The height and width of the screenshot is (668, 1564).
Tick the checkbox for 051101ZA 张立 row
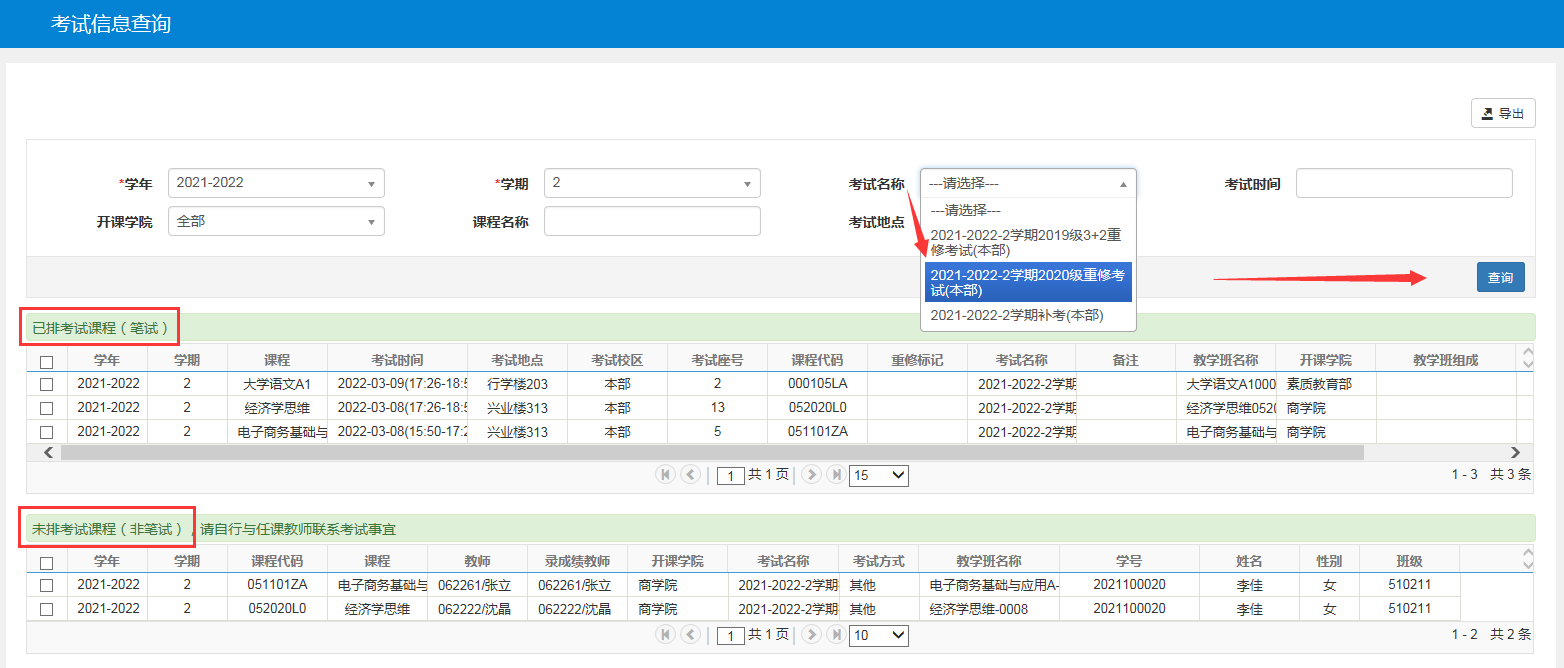coord(47,584)
